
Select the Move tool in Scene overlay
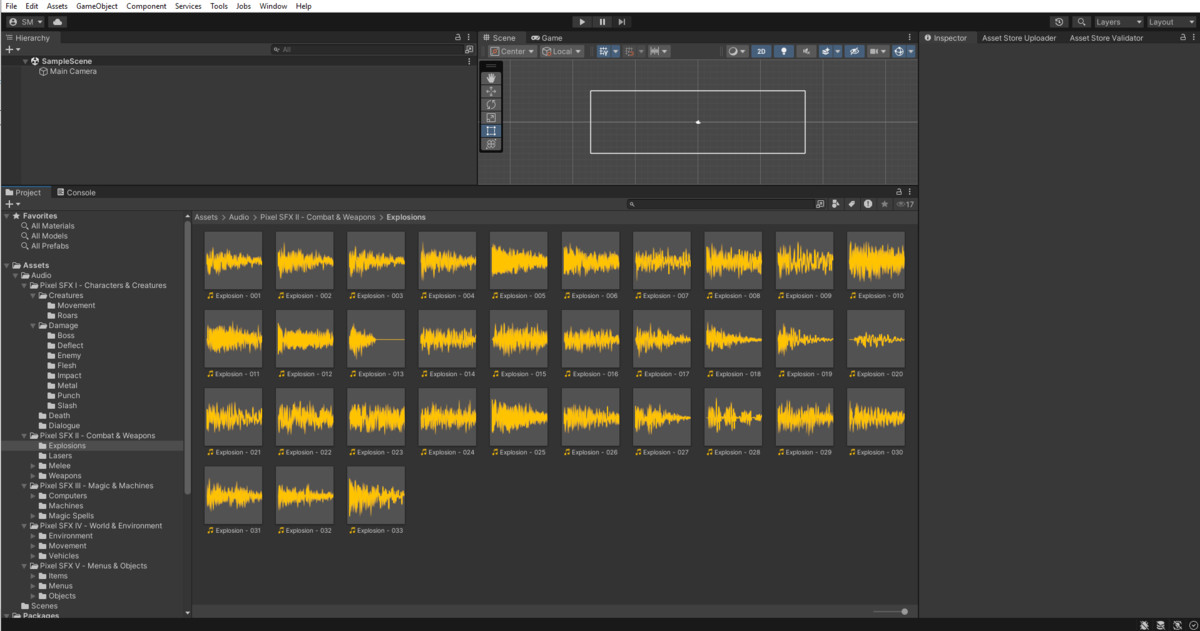click(491, 91)
